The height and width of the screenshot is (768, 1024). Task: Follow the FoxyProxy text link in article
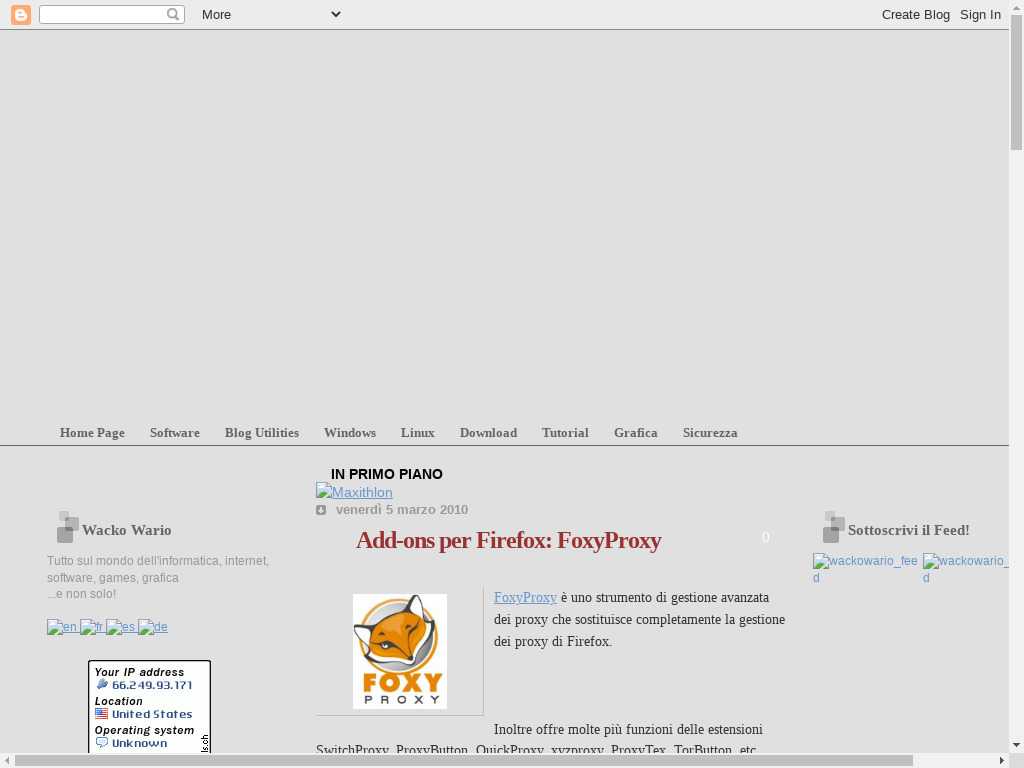click(x=525, y=597)
